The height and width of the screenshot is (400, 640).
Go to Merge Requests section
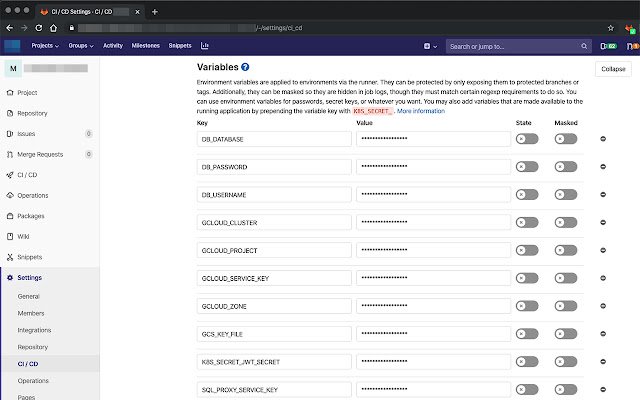coord(40,154)
